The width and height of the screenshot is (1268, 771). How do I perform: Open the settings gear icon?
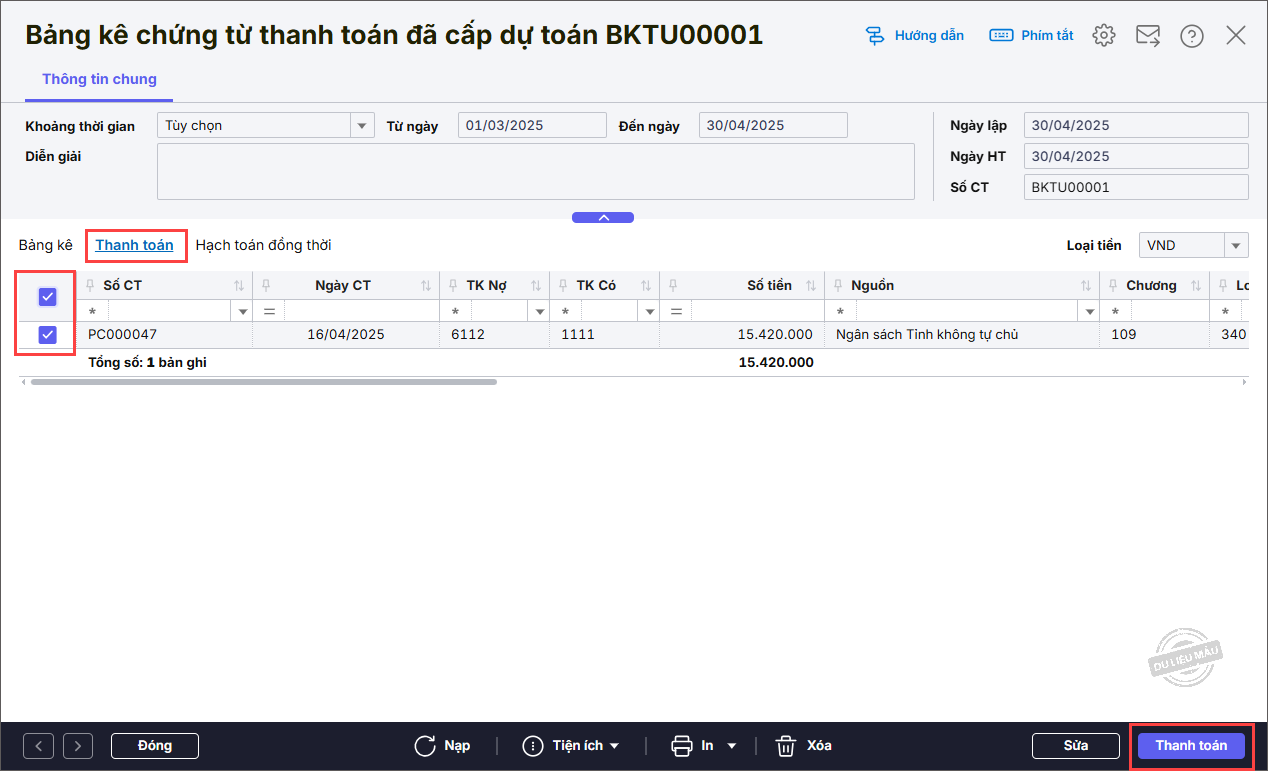(1103, 36)
